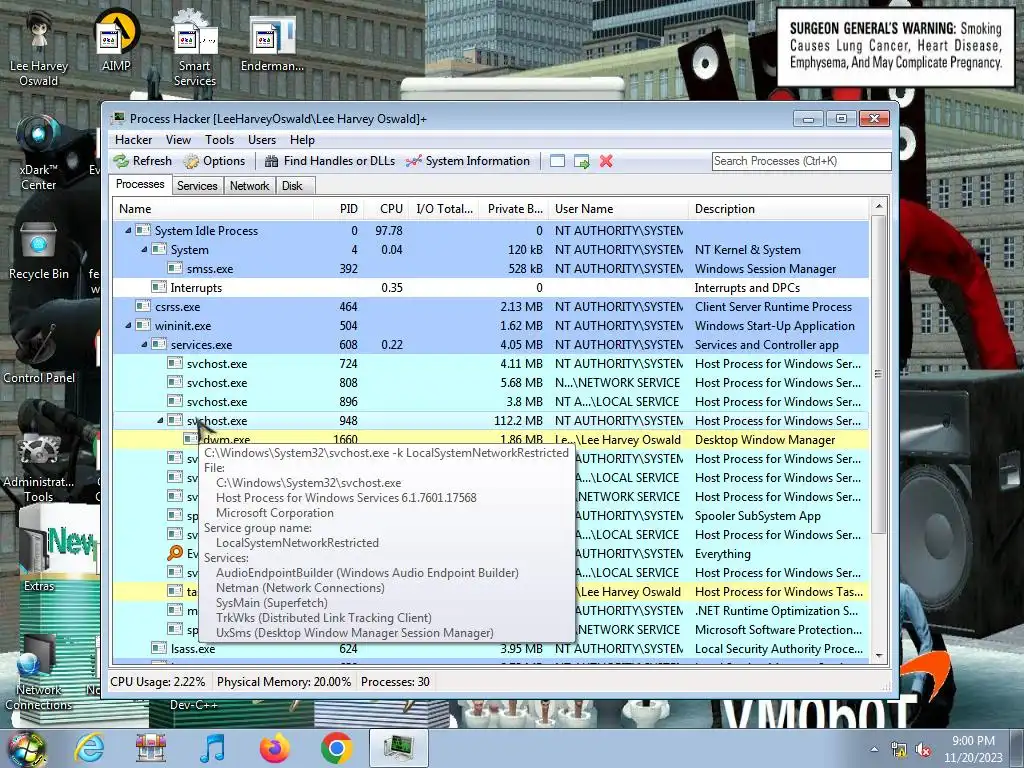Sort by the CPU column header
The image size is (1024, 768).
pyautogui.click(x=385, y=209)
